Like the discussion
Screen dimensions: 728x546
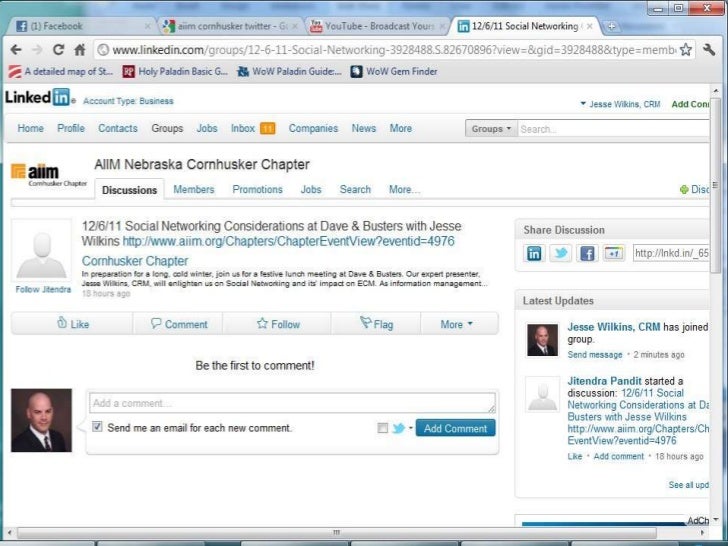click(x=72, y=324)
